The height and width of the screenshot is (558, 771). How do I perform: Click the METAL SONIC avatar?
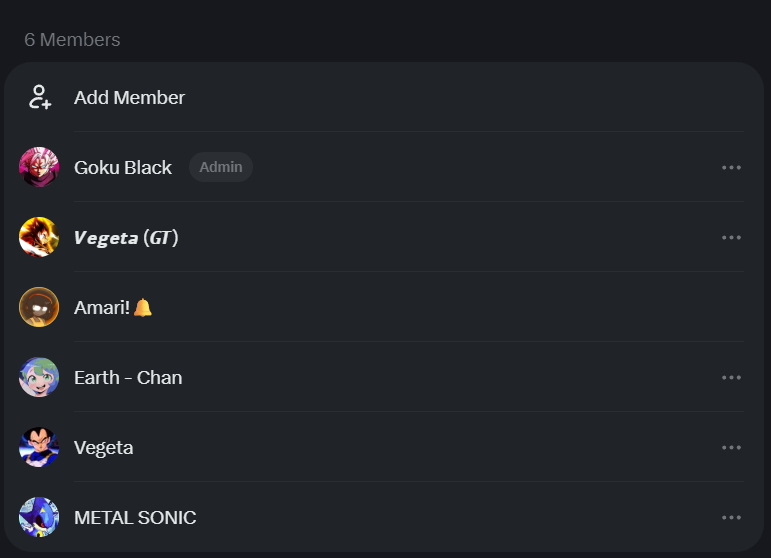39,517
